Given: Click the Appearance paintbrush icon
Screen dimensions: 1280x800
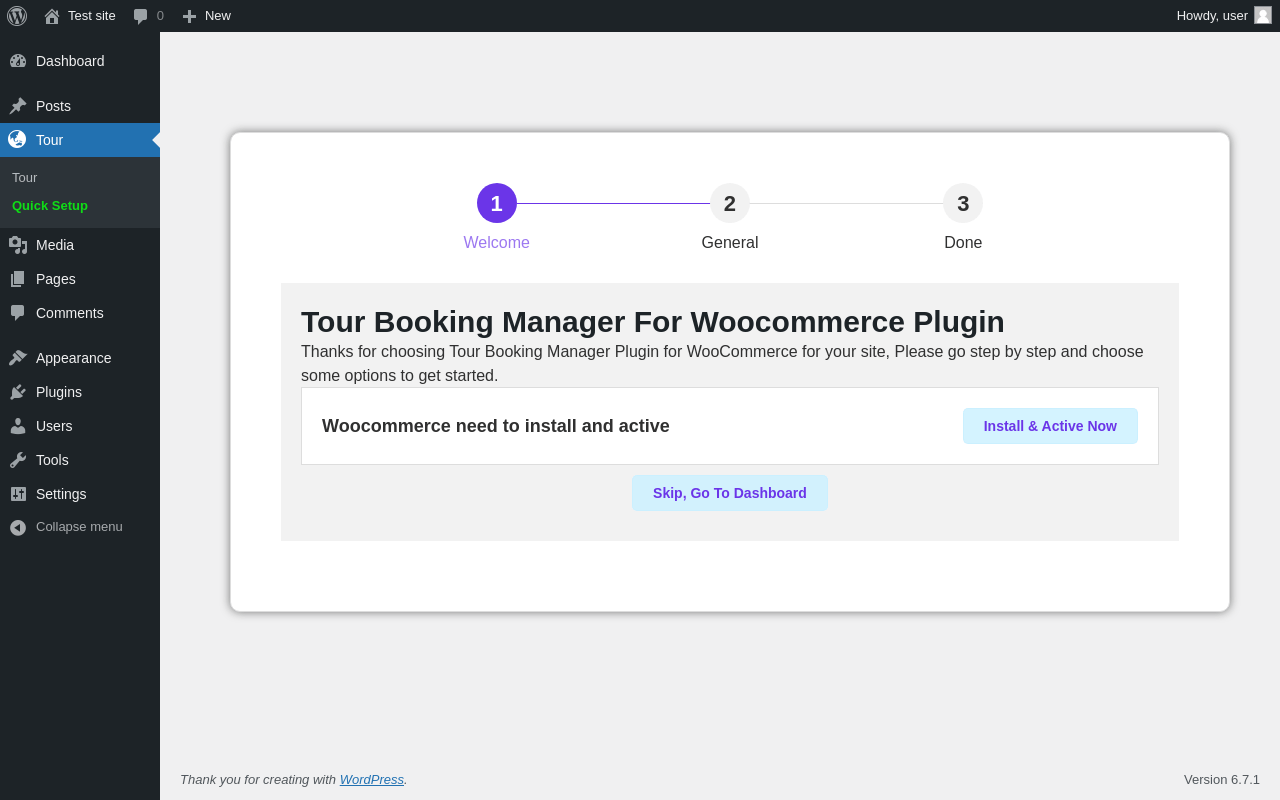Looking at the screenshot, I should [x=18, y=358].
